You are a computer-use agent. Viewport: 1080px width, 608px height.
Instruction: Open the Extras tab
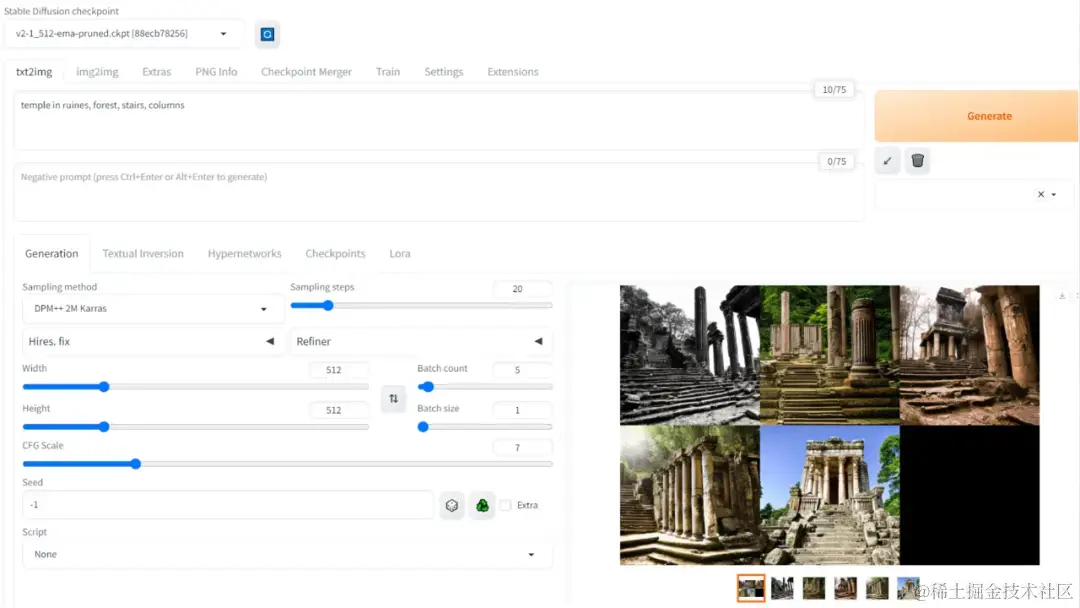(156, 72)
